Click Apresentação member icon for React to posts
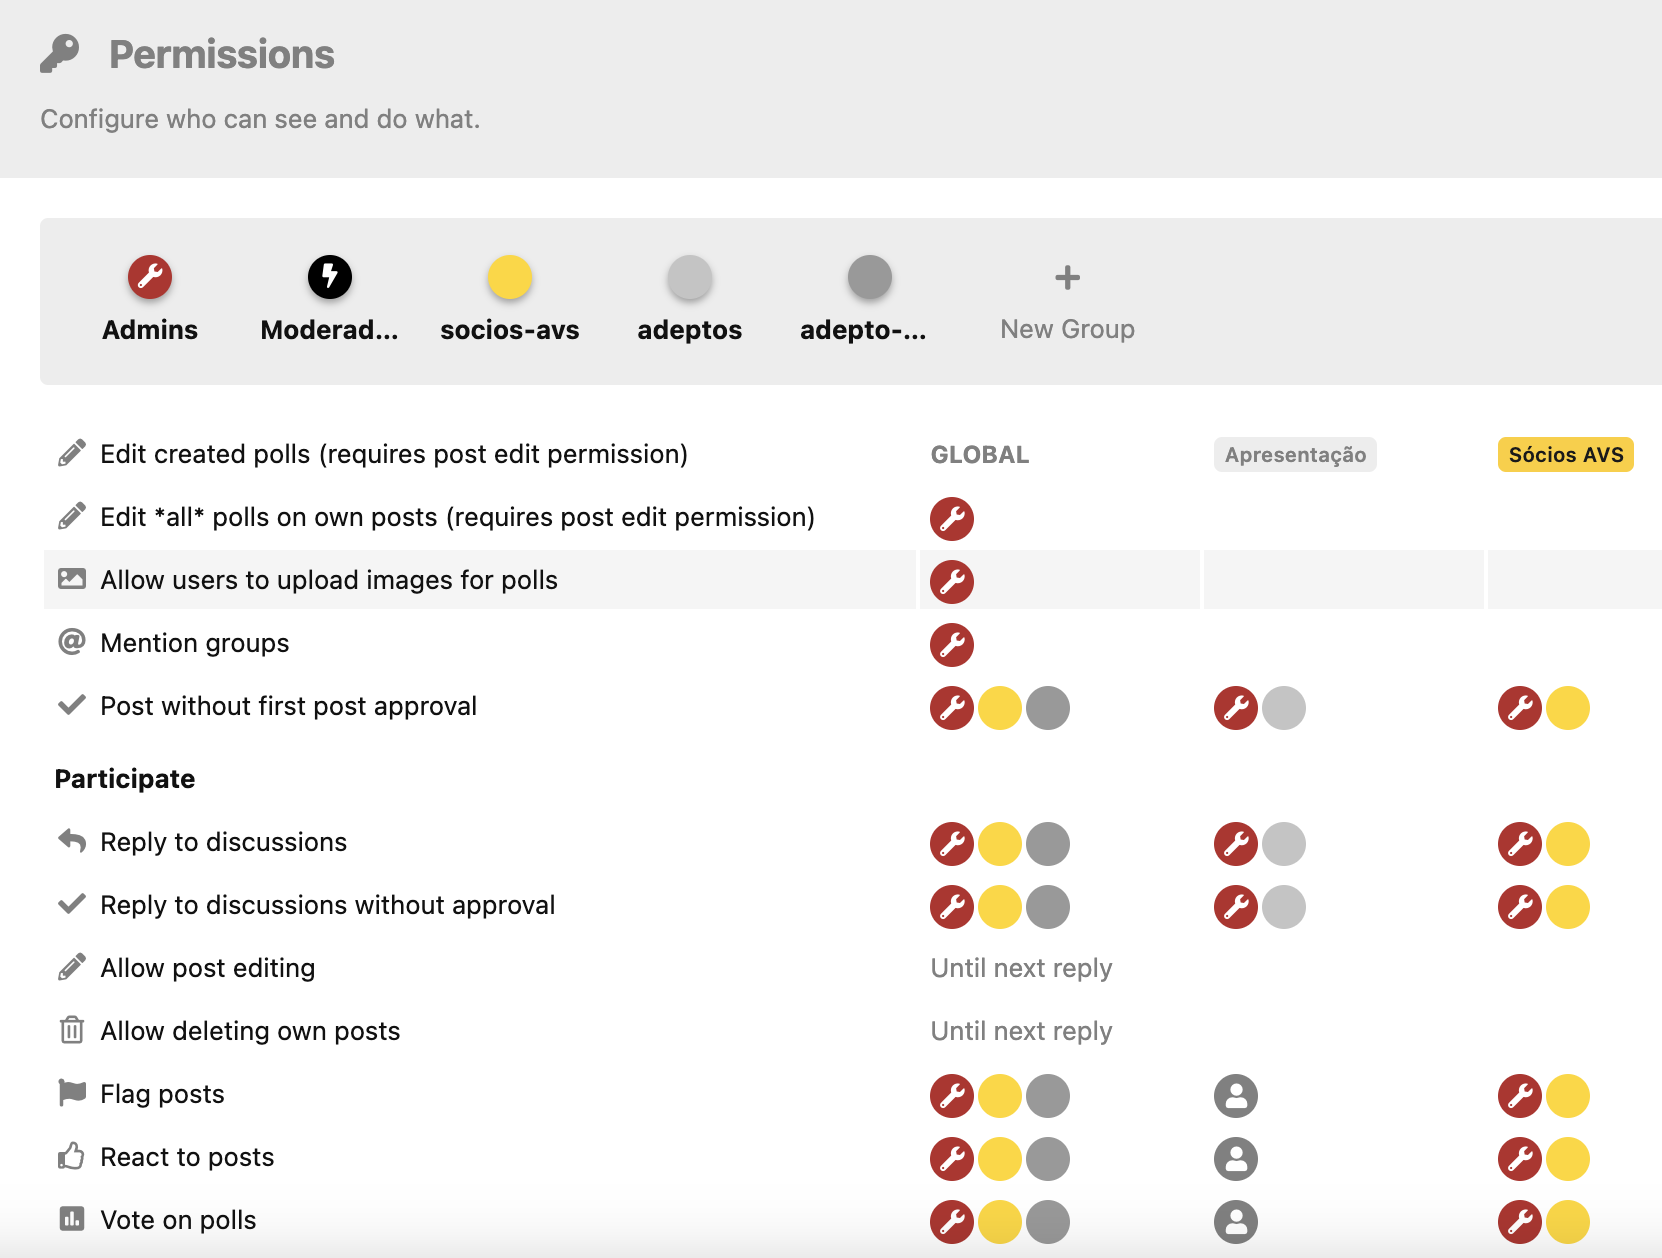The image size is (1662, 1258). point(1236,1159)
